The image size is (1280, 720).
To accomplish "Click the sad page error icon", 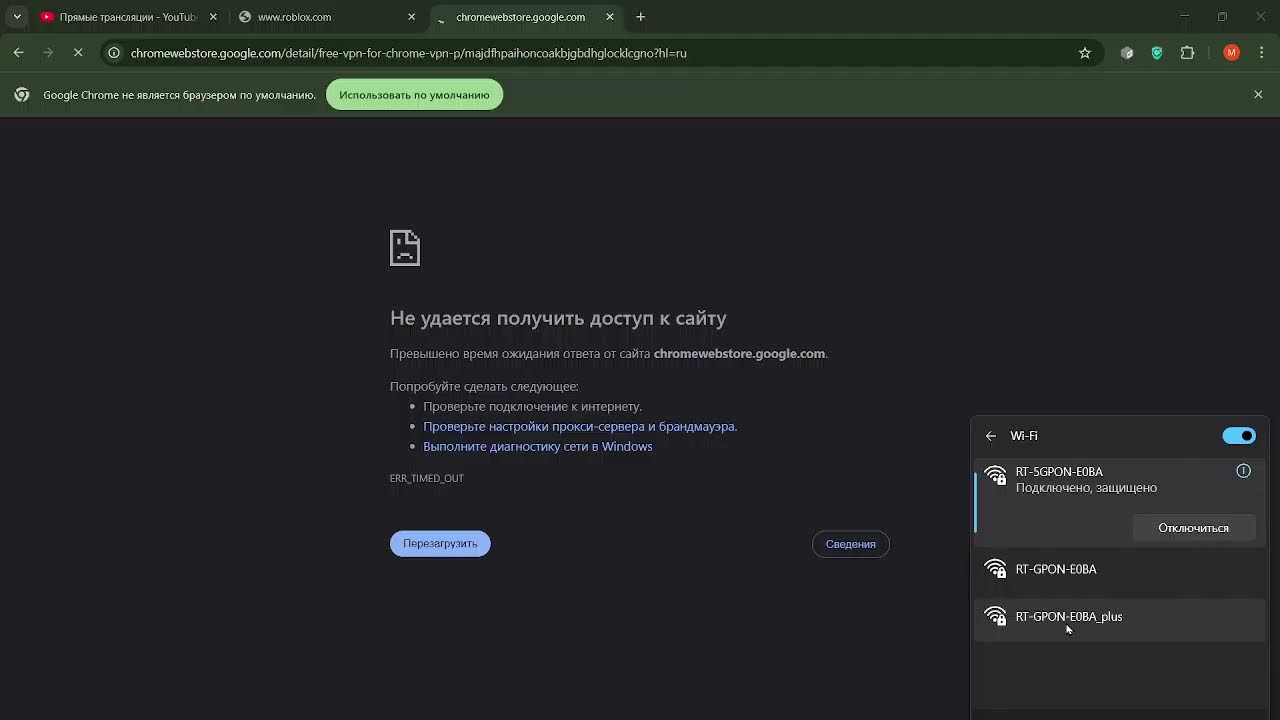I will point(405,248).
